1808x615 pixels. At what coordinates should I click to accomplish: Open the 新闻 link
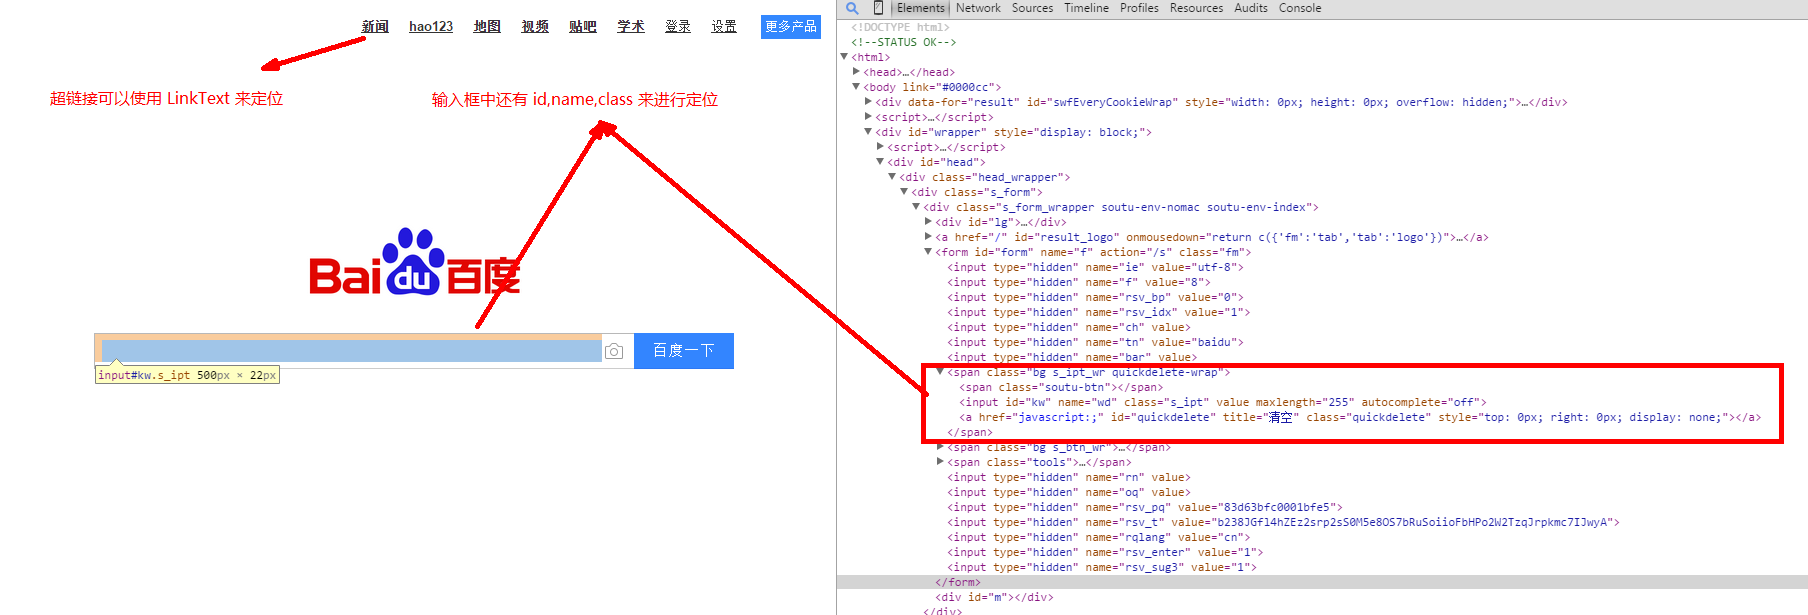point(375,26)
